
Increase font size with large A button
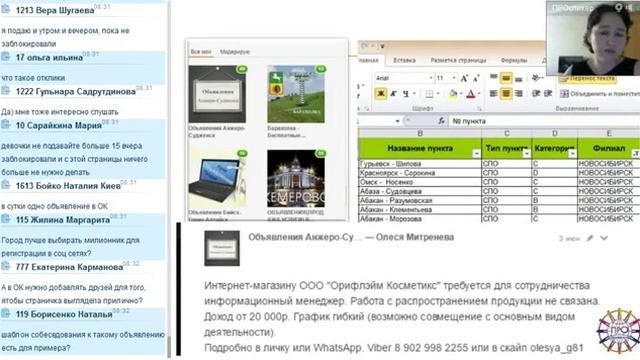(x=464, y=78)
